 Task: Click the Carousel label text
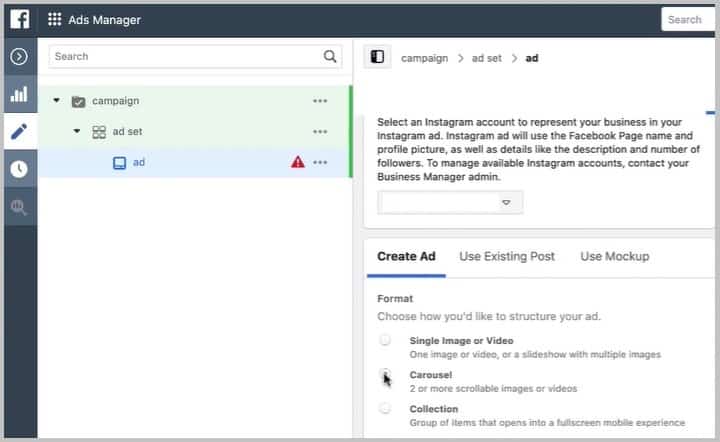tap(431, 375)
